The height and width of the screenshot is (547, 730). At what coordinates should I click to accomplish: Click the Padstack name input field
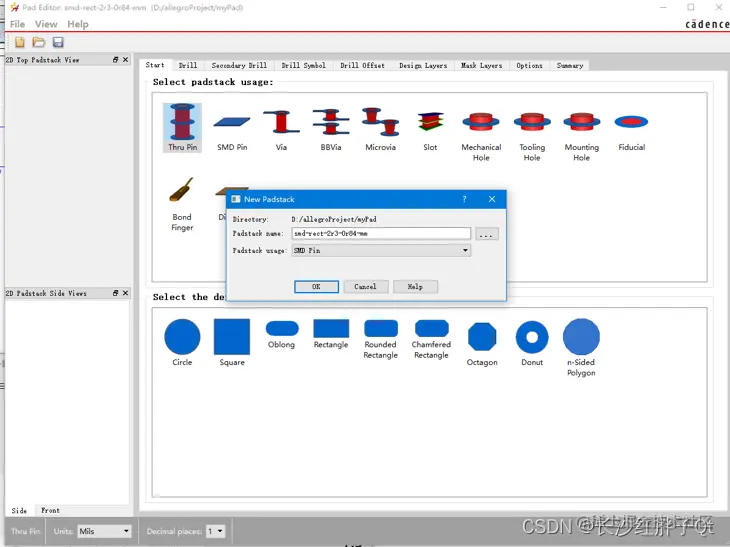(x=381, y=233)
